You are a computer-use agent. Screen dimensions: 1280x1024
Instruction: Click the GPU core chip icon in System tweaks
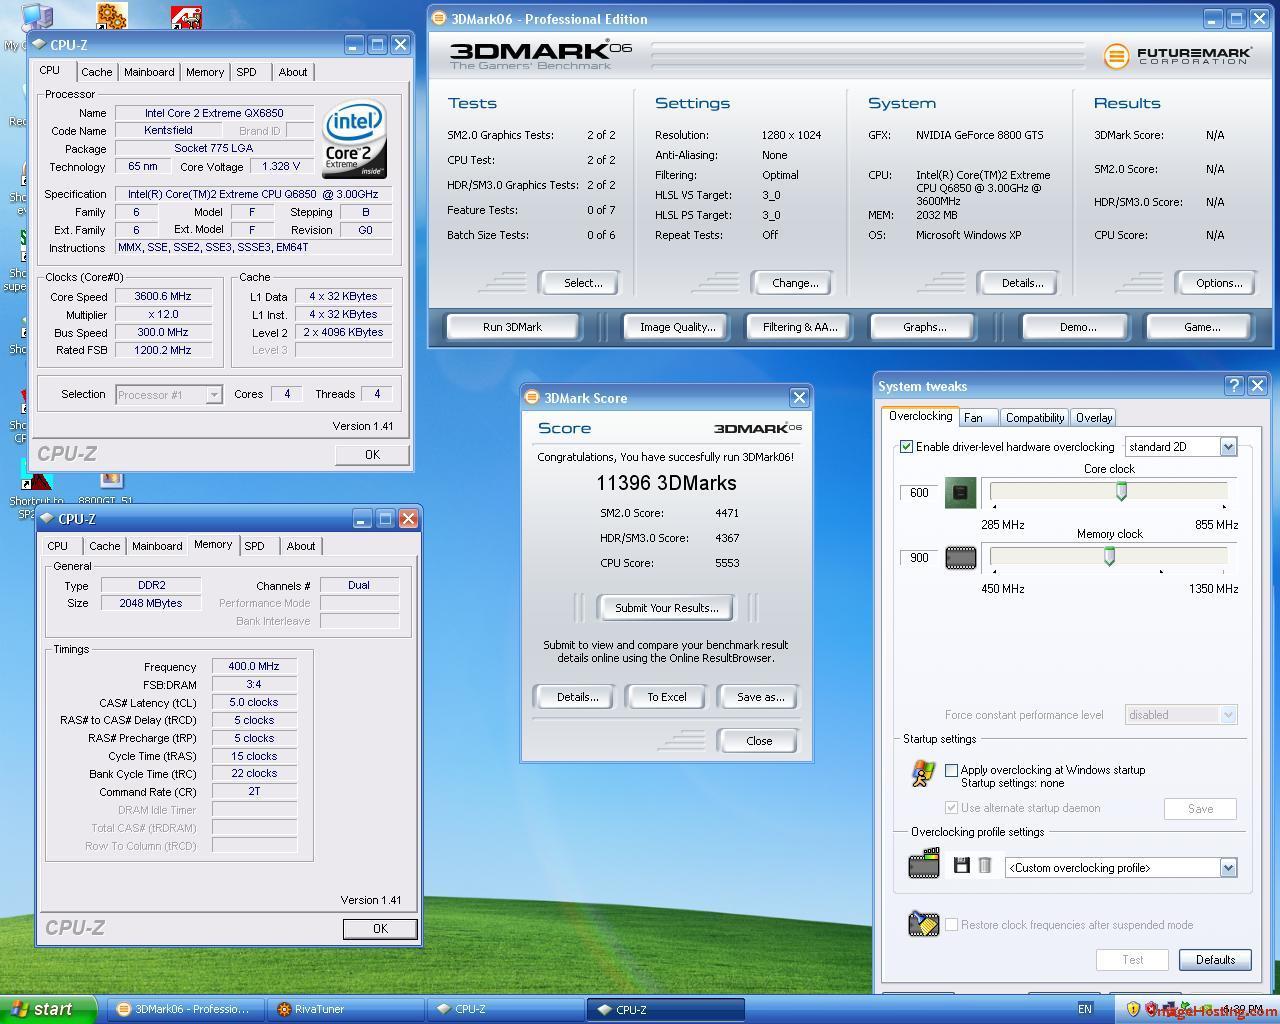[x=960, y=492]
